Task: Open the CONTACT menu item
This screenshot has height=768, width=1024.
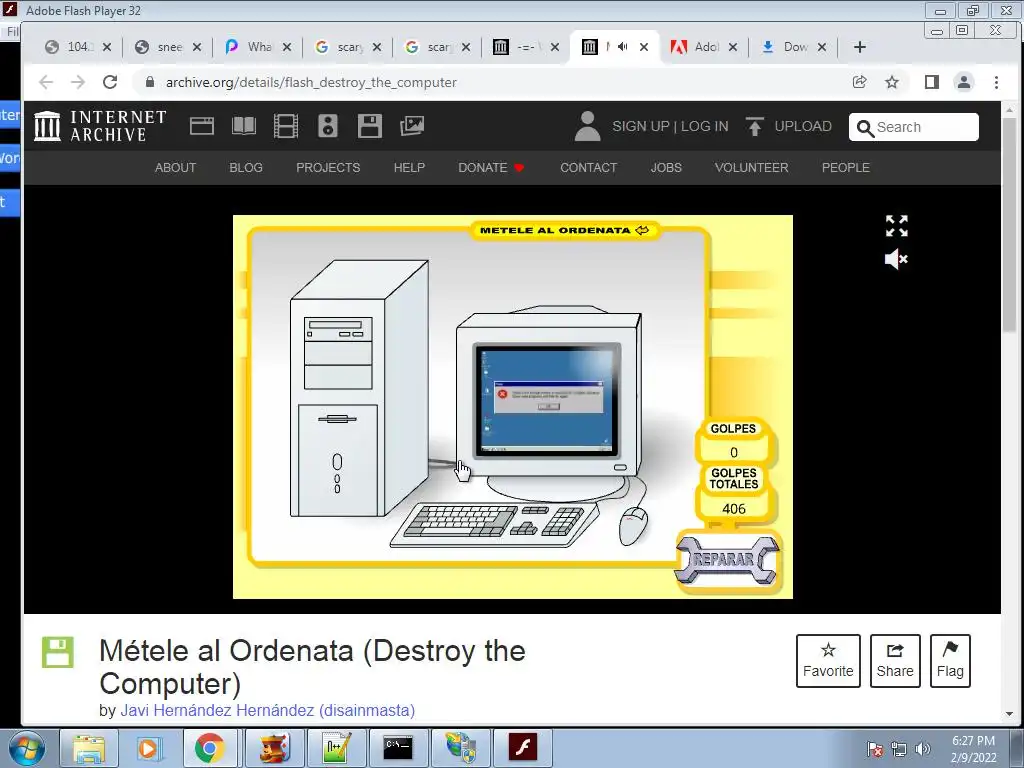Action: 588,168
